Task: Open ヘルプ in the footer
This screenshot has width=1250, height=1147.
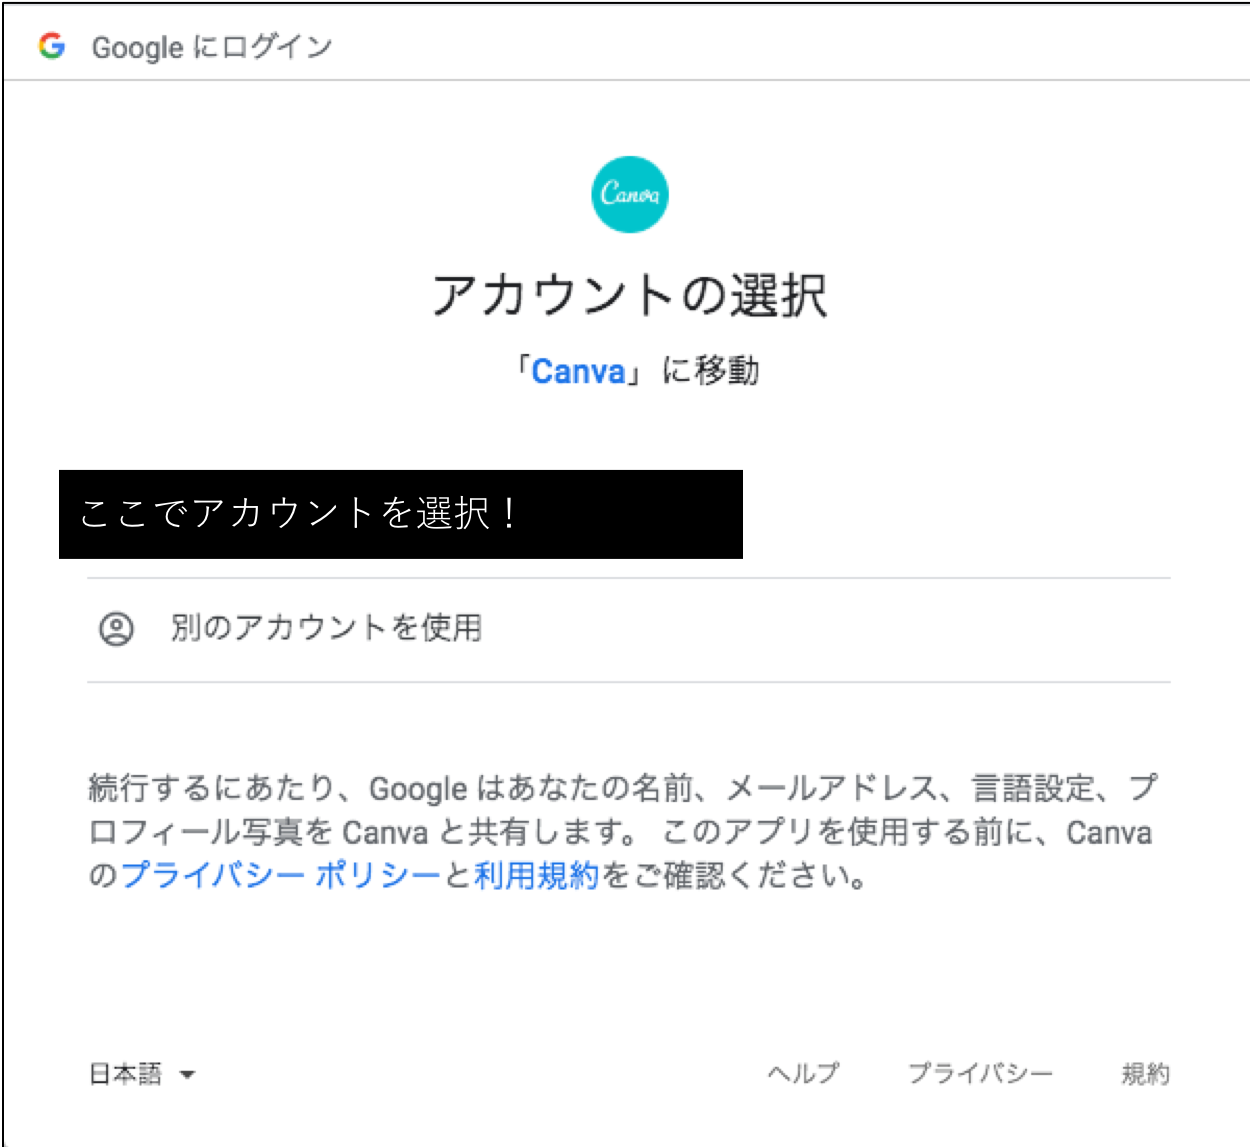Action: pyautogui.click(x=804, y=1074)
